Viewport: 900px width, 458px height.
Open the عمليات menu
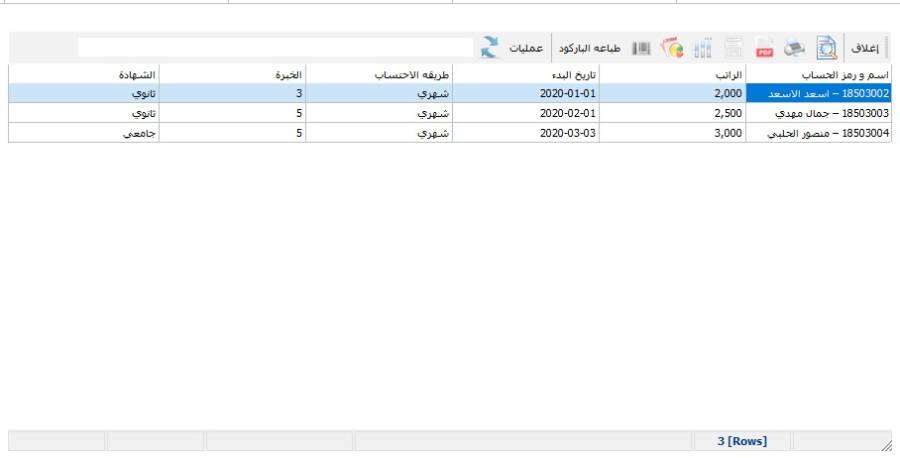point(526,48)
